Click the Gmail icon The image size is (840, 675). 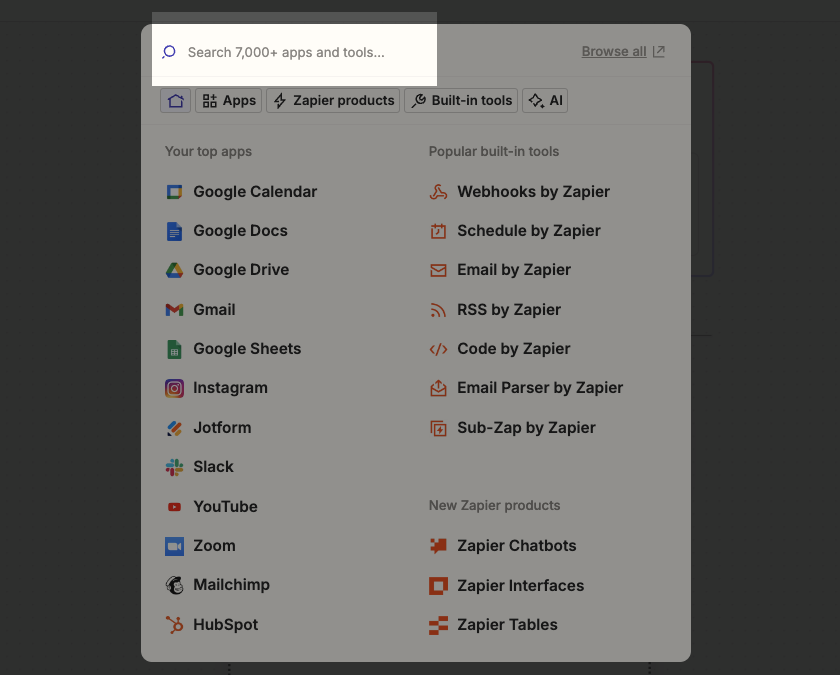pos(174,310)
